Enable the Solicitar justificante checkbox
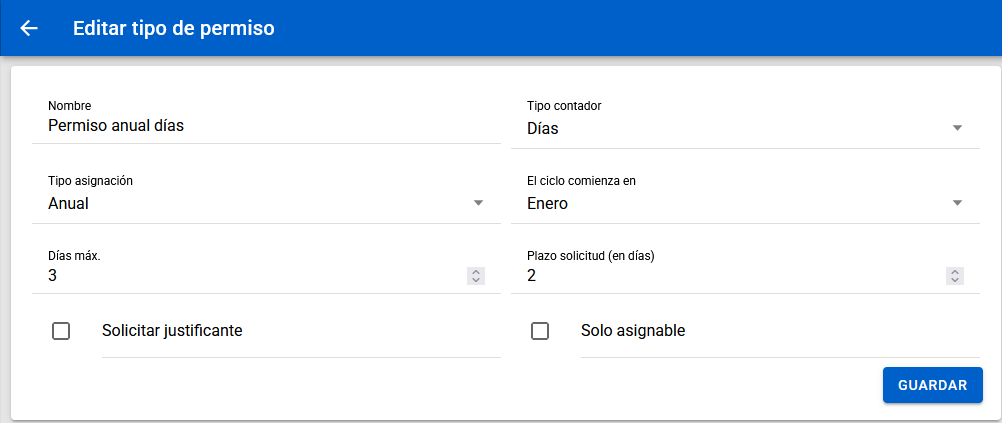The image size is (1002, 423). 61,331
